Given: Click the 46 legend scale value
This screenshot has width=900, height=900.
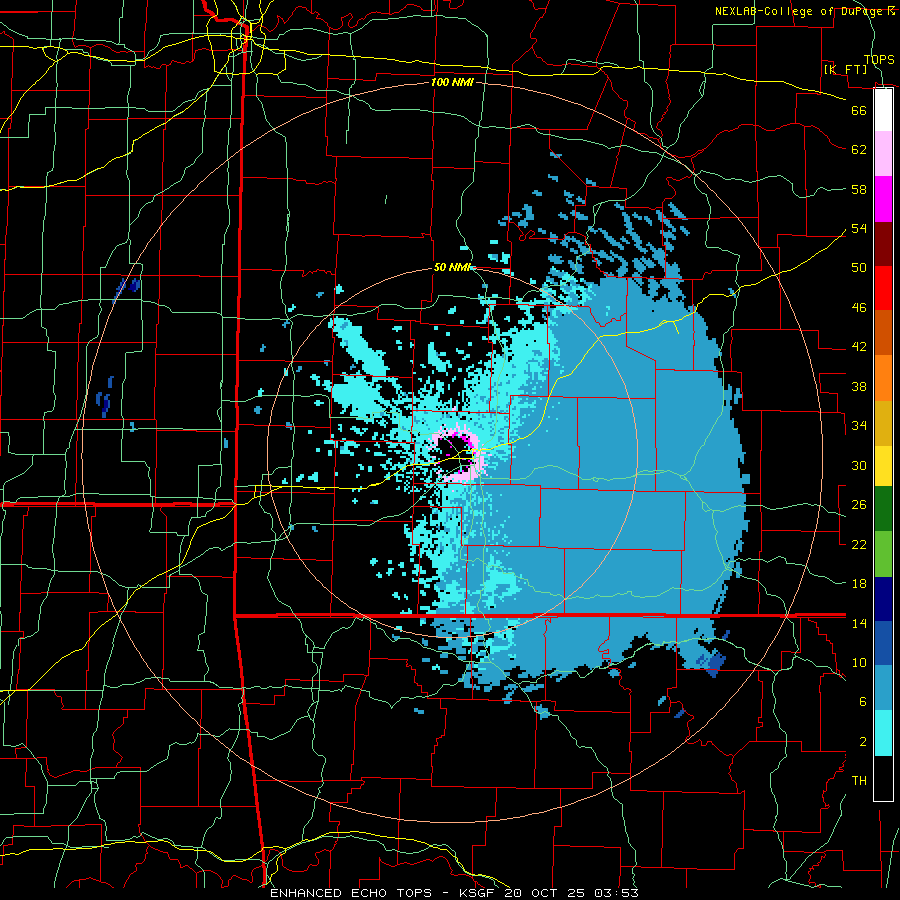Looking at the screenshot, I should (x=859, y=308).
